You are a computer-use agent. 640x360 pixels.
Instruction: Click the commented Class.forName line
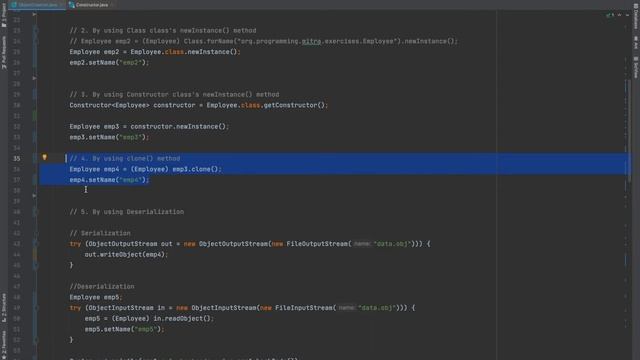(x=264, y=41)
